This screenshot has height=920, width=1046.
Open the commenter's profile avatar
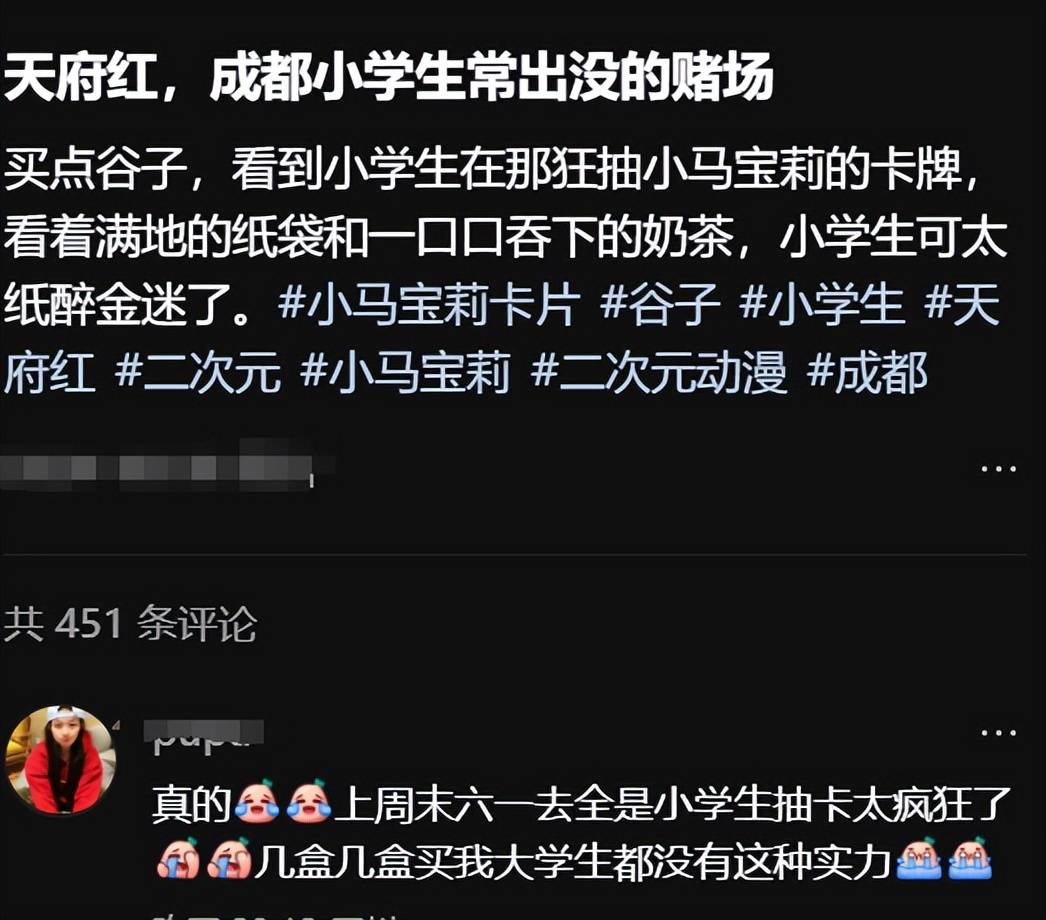click(61, 760)
